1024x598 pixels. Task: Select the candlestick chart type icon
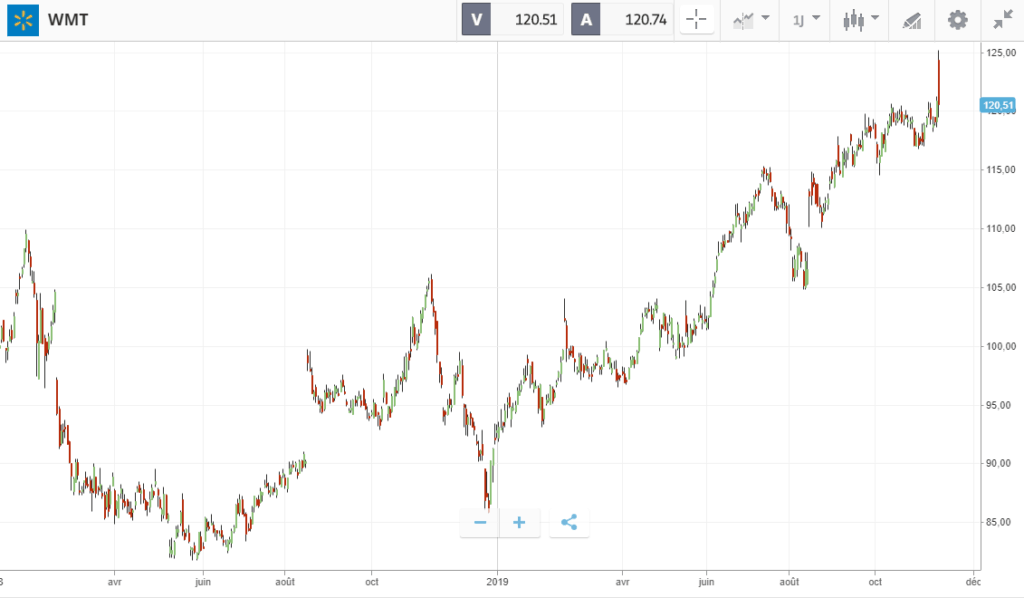pyautogui.click(x=854, y=20)
